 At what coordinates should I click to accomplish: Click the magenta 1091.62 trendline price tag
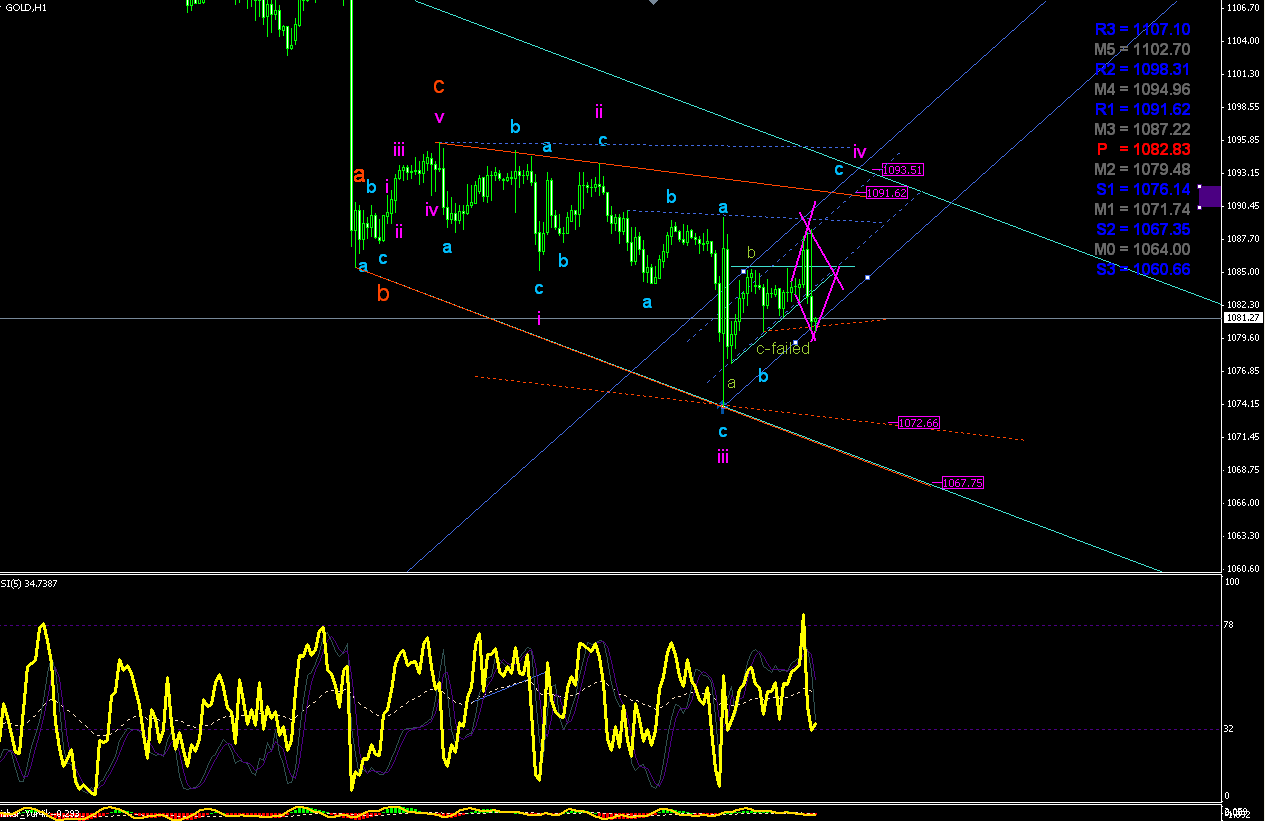[x=886, y=193]
